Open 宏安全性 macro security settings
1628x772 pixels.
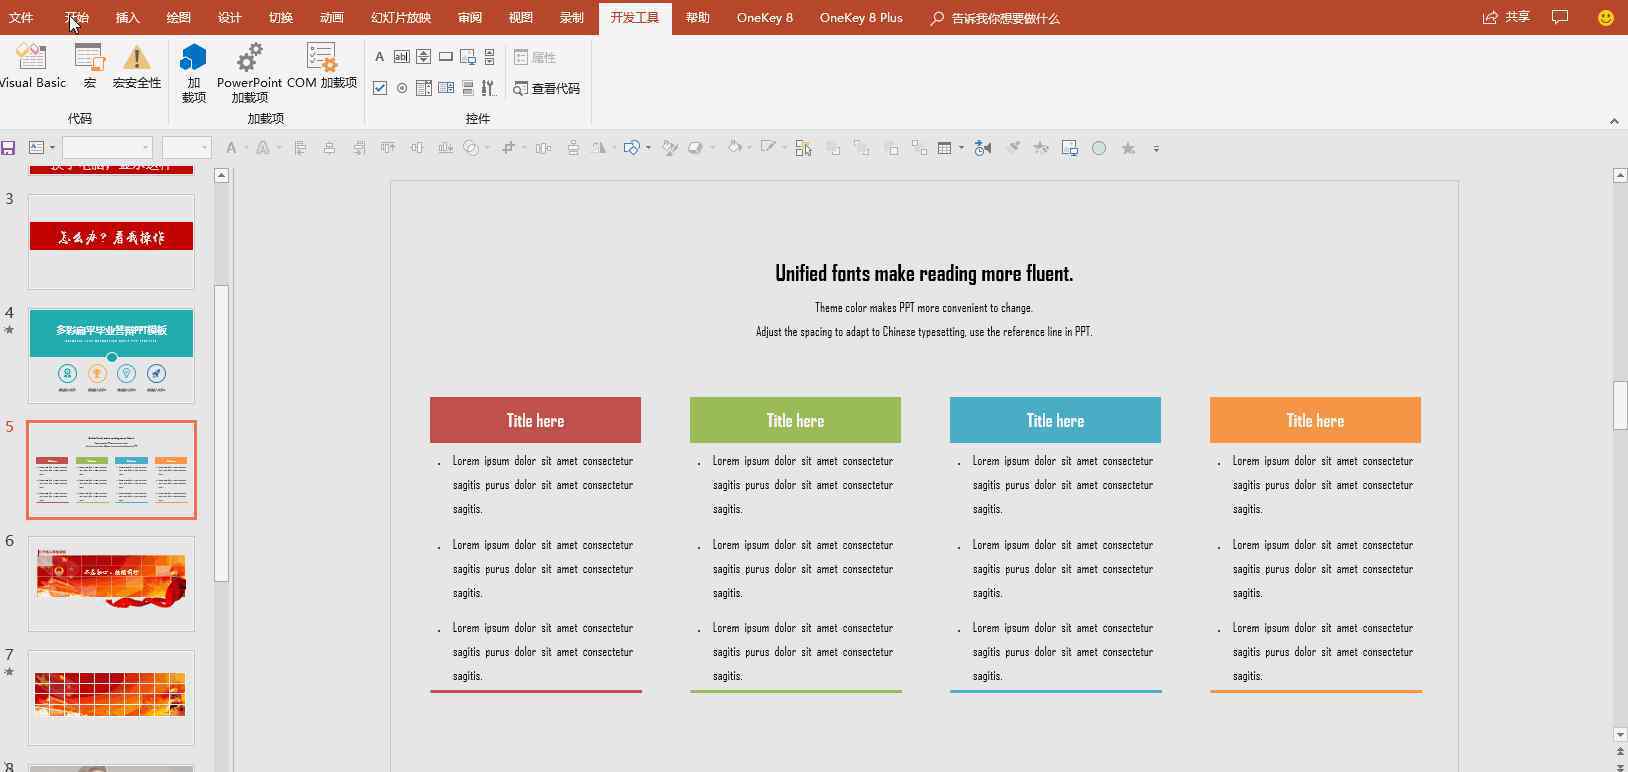tap(137, 66)
